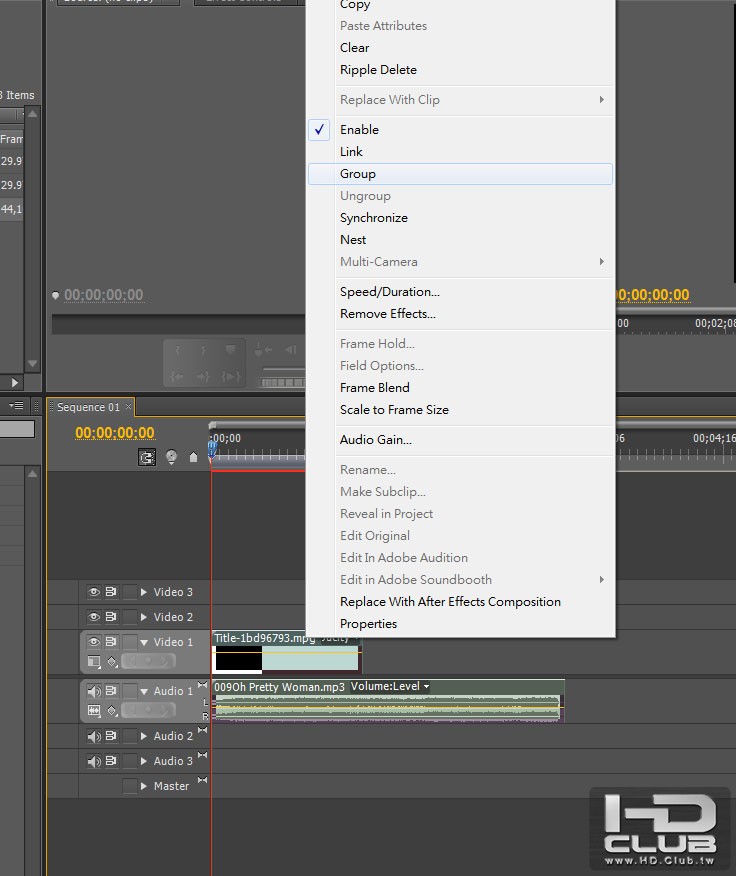Click the Snap toggle icon in timeline
This screenshot has width=736, height=876.
[x=147, y=457]
